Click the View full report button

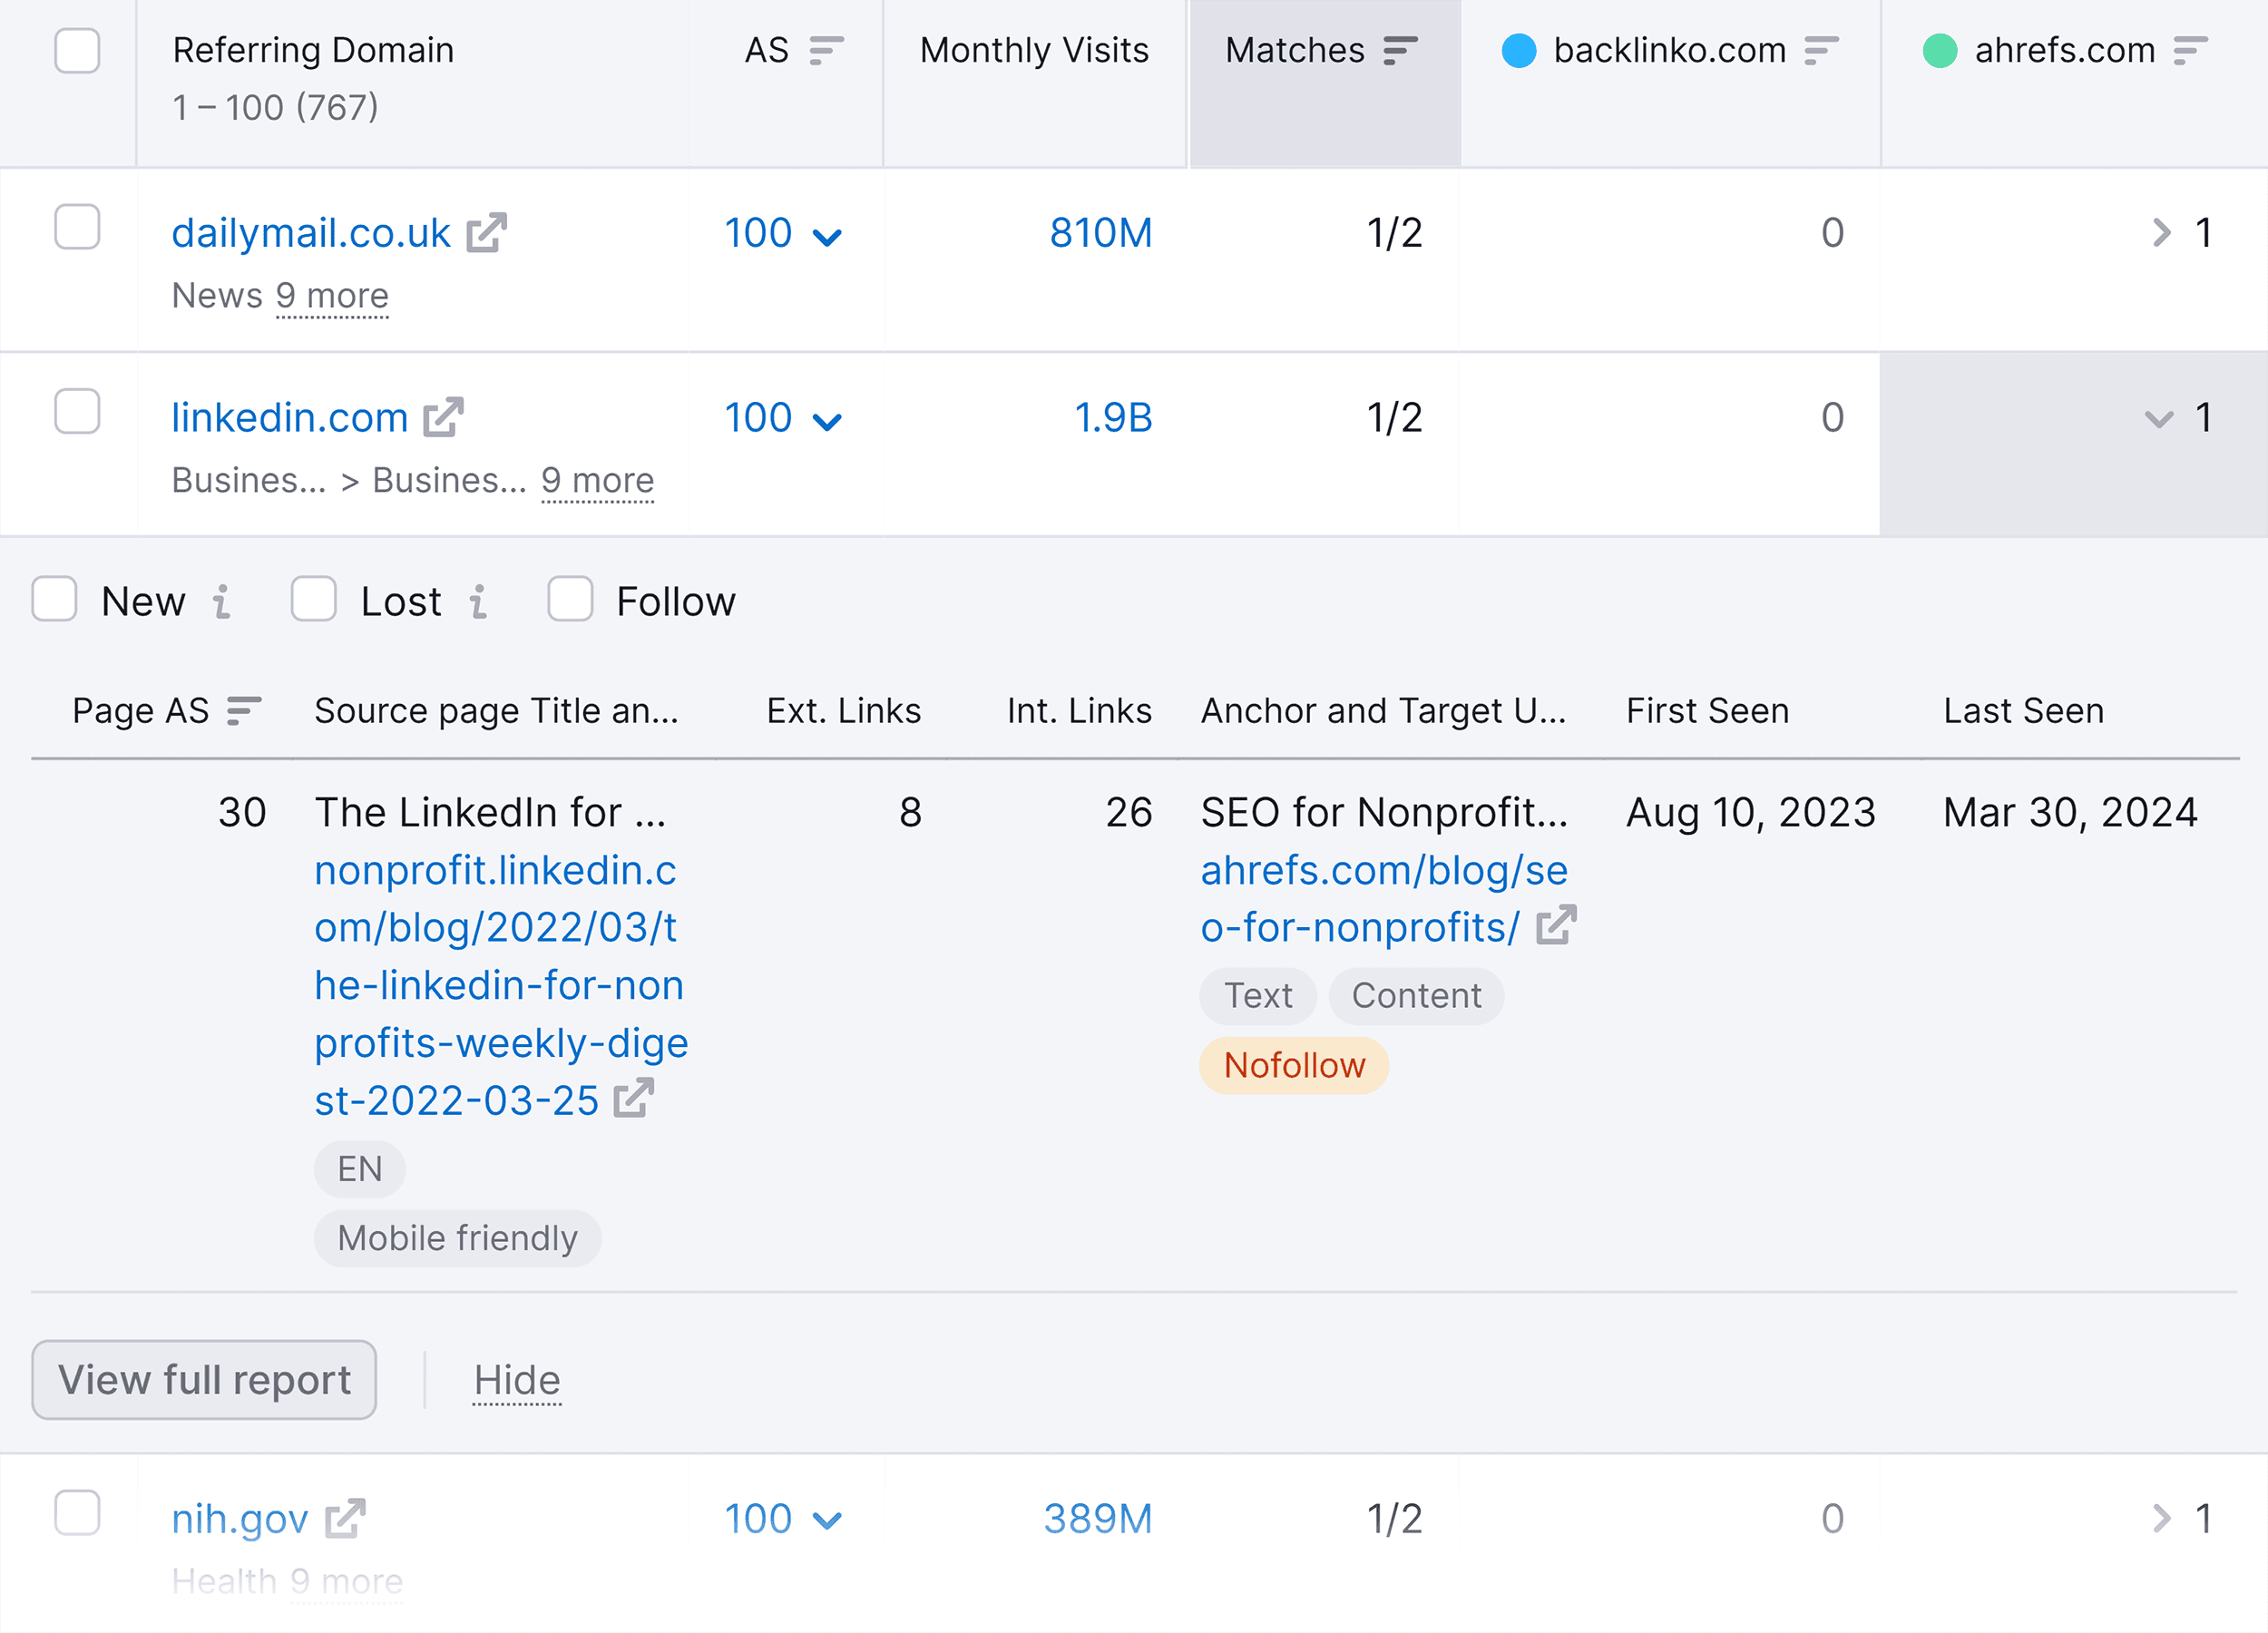(x=204, y=1379)
